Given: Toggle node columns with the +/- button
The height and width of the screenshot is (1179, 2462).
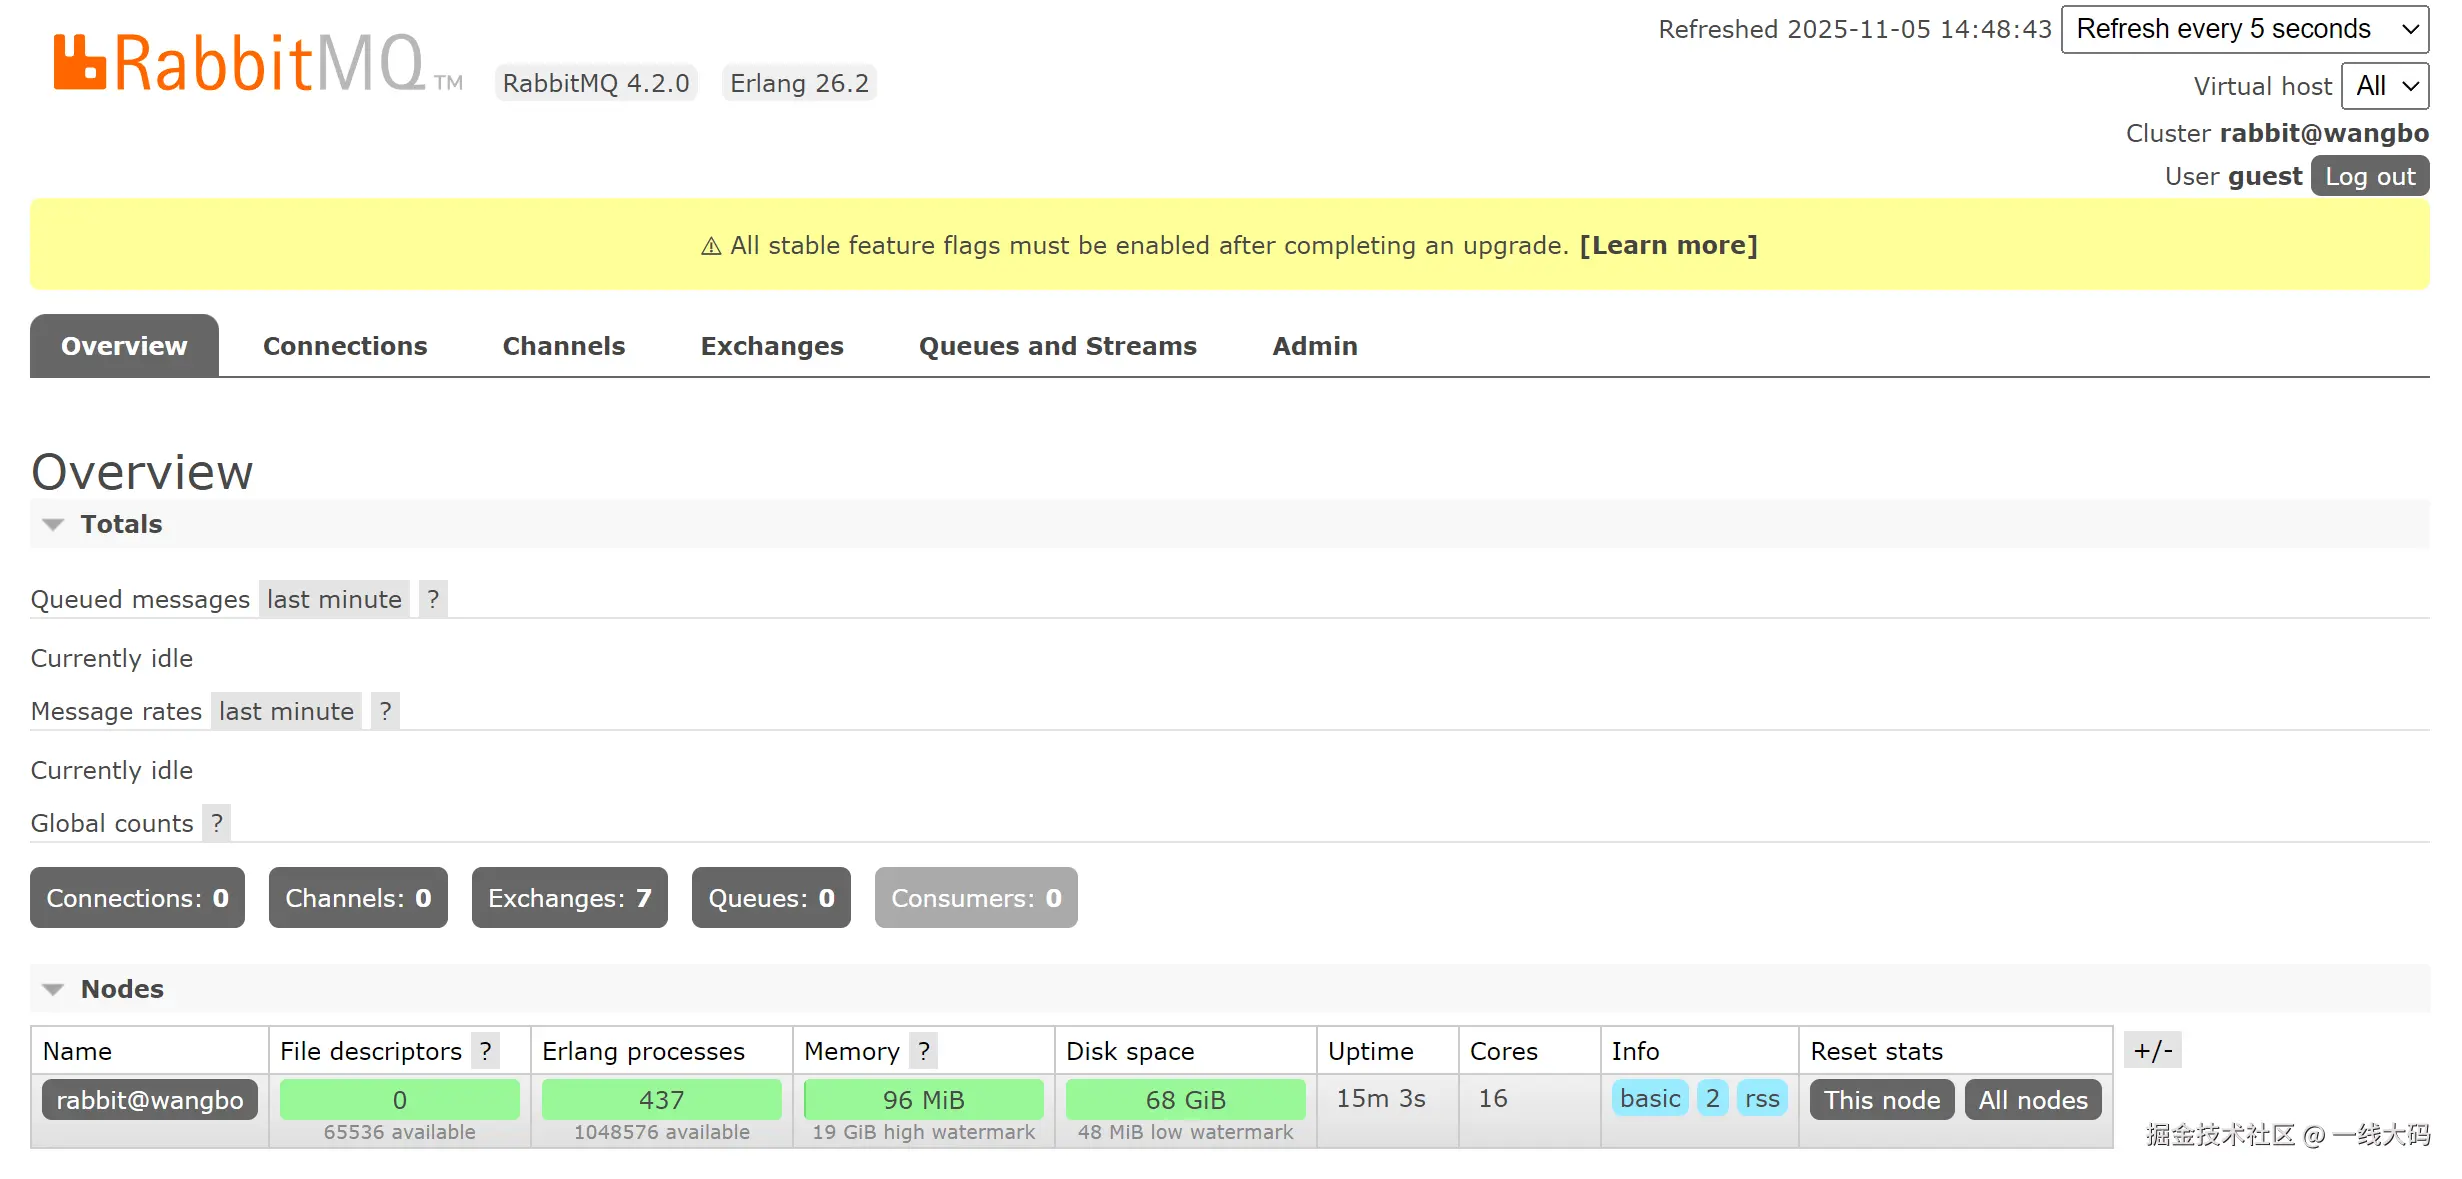Looking at the screenshot, I should tap(2152, 1050).
